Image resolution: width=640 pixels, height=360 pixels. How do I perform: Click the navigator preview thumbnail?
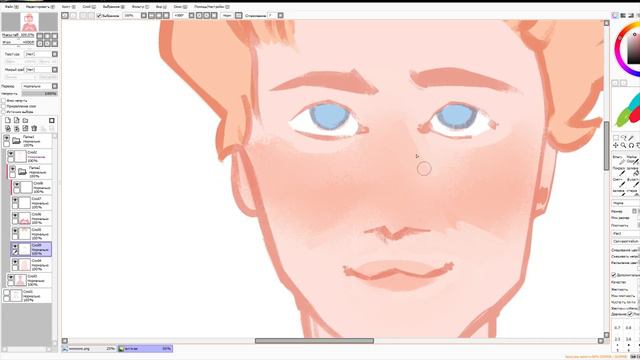pyautogui.click(x=29, y=22)
